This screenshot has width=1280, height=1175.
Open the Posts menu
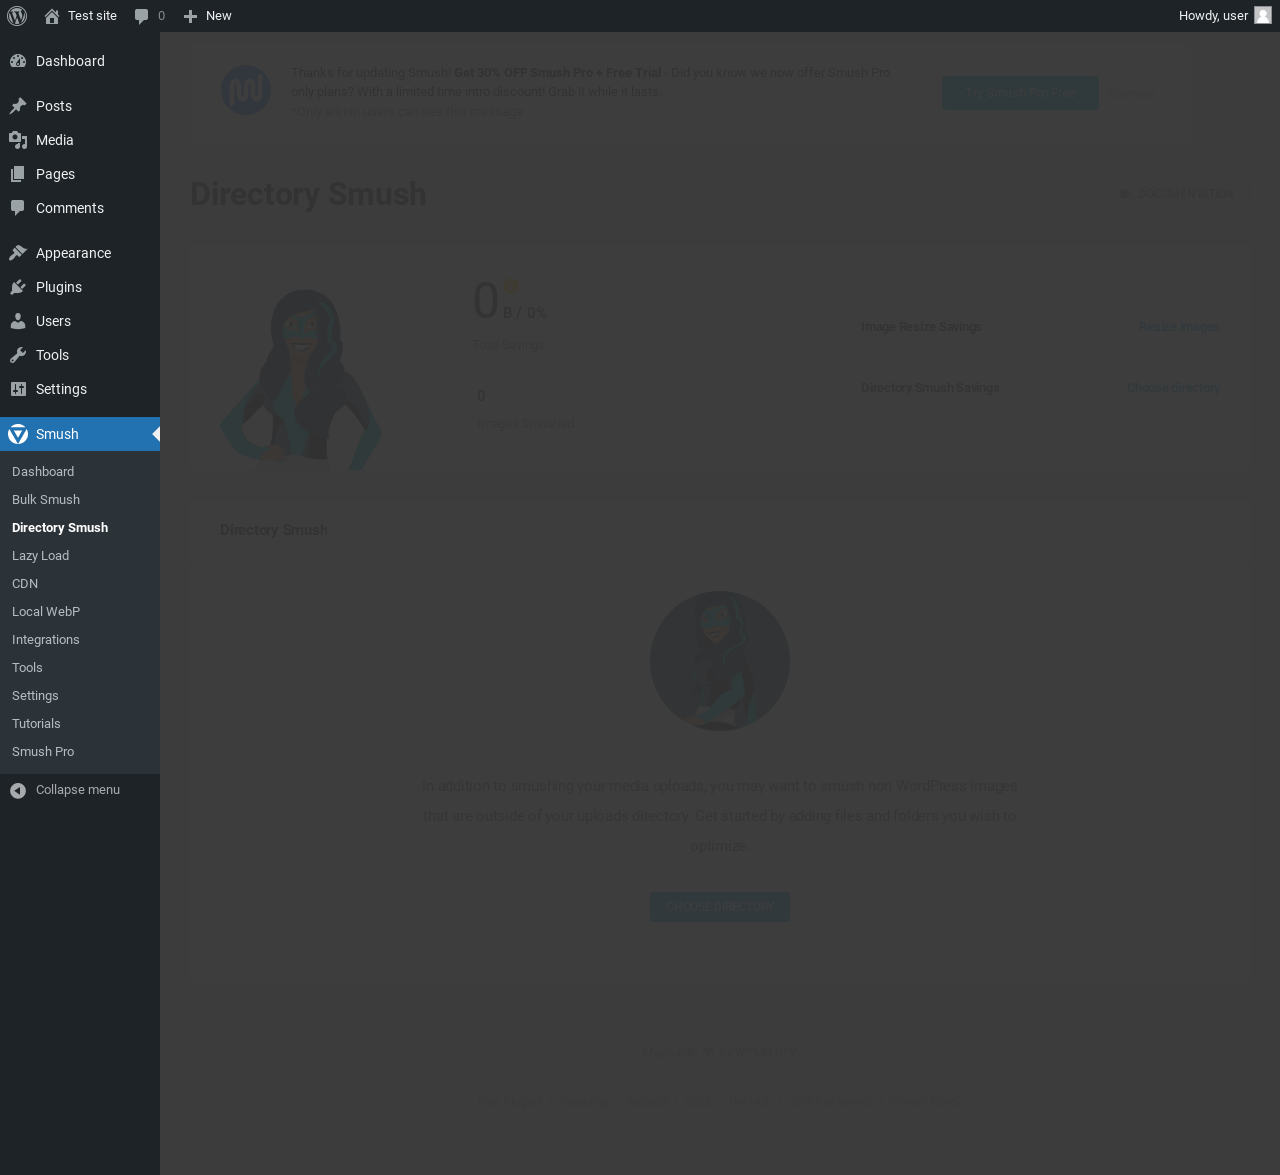tap(80, 106)
